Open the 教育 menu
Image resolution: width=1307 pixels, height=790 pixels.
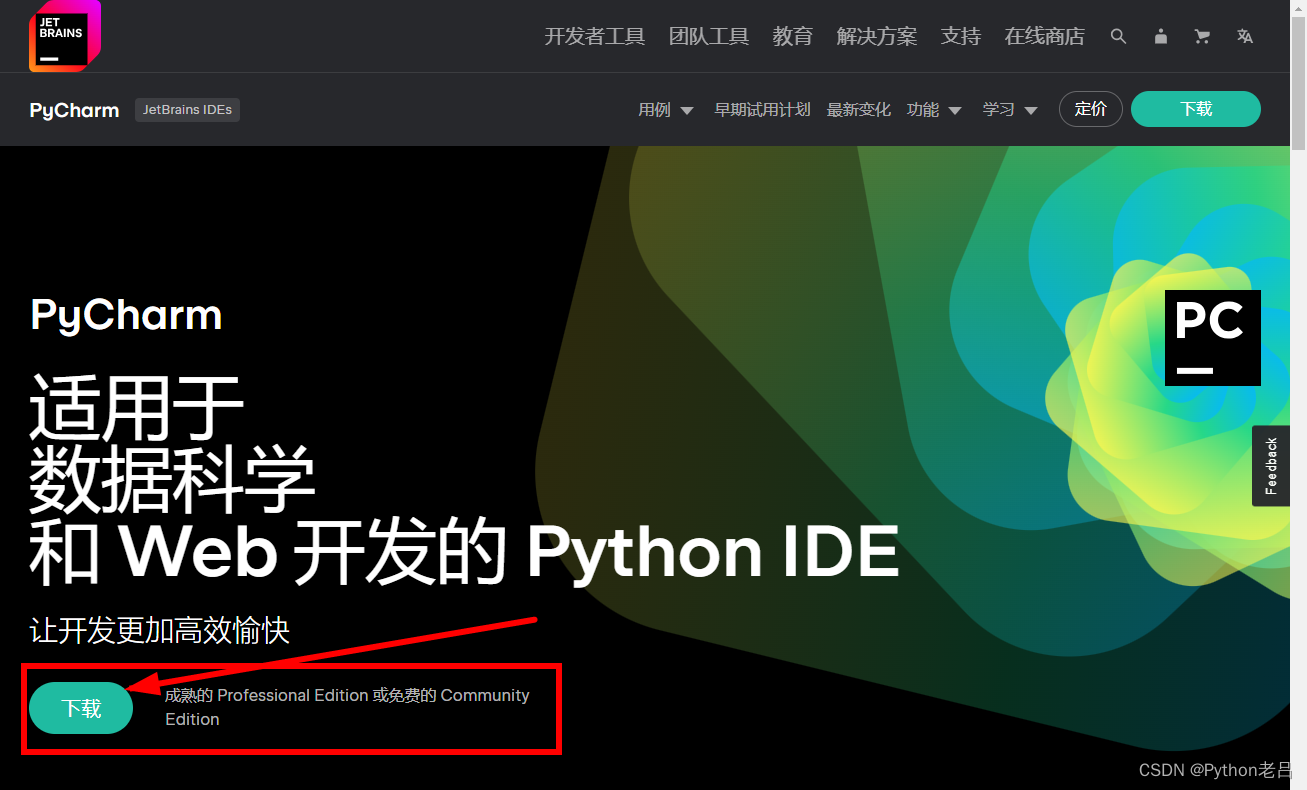point(792,36)
